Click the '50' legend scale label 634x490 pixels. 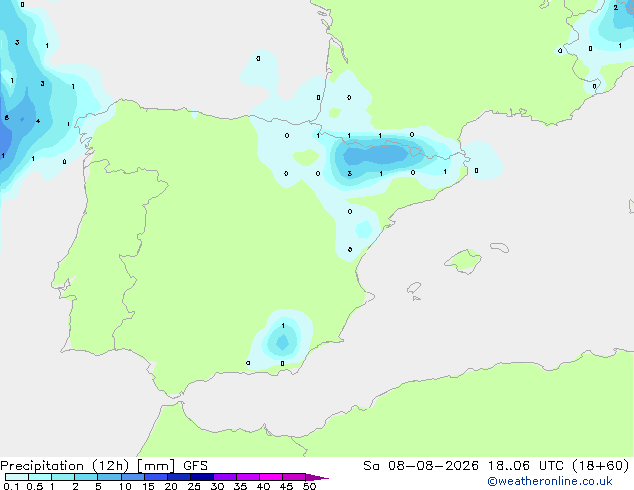(x=309, y=486)
